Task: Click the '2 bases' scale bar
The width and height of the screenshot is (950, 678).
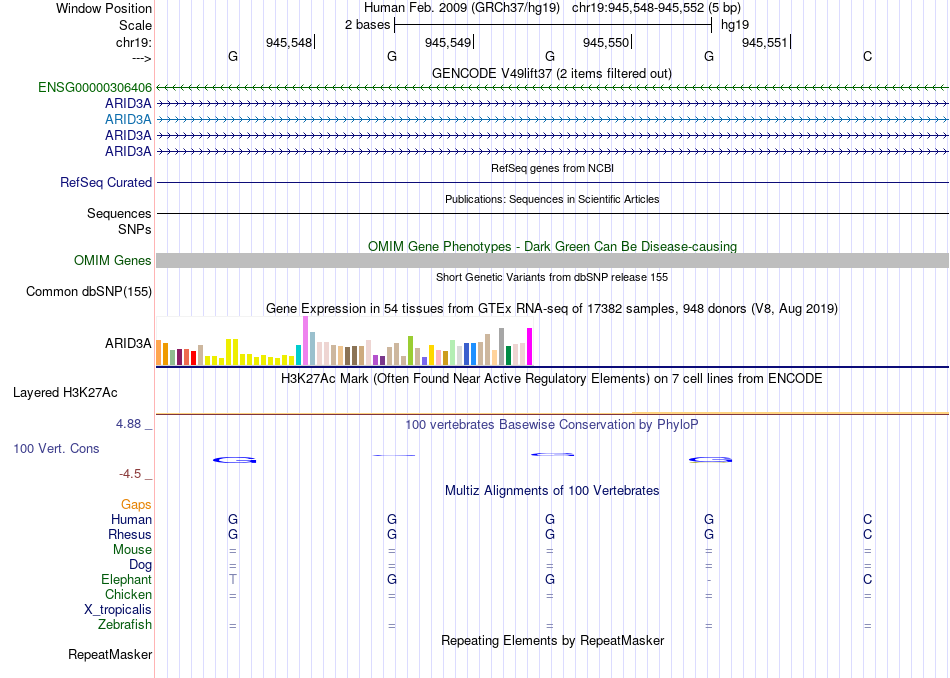Action: click(553, 25)
